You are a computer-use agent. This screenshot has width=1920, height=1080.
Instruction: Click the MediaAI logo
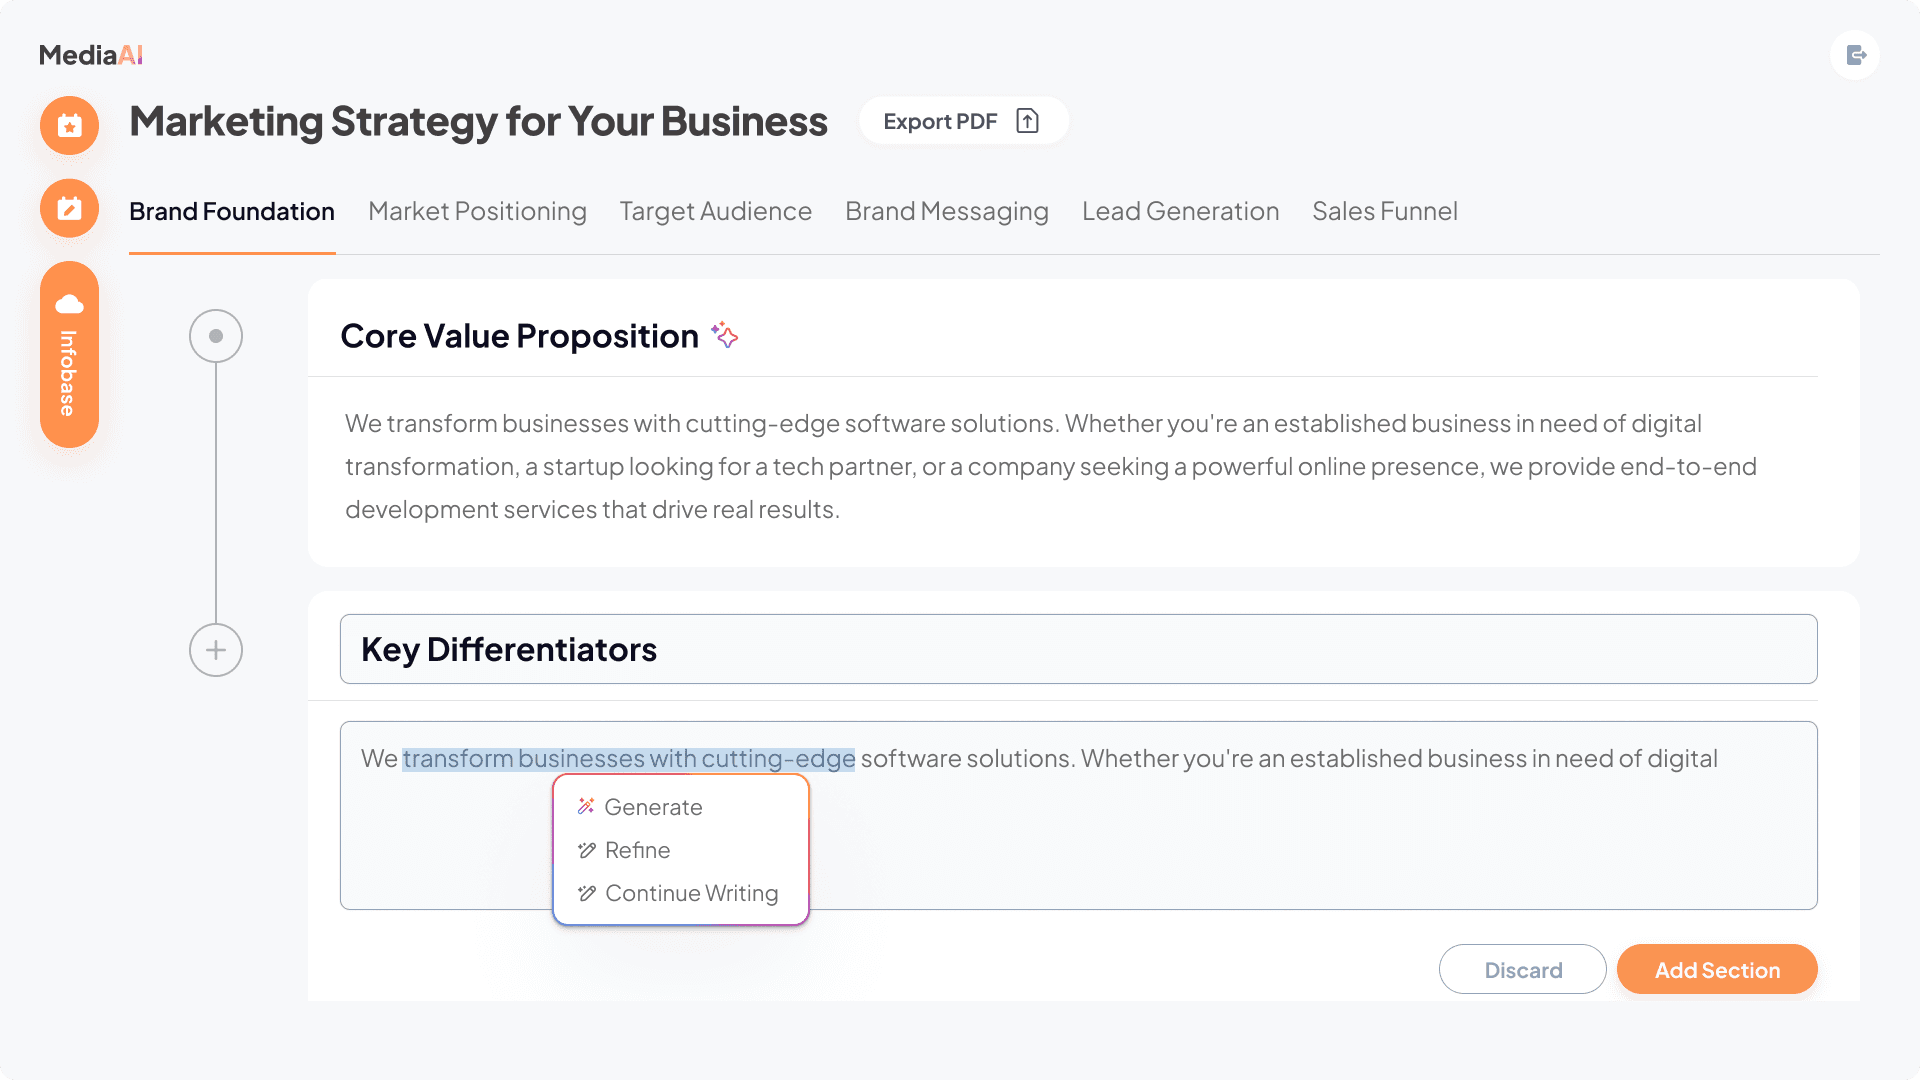(x=90, y=55)
